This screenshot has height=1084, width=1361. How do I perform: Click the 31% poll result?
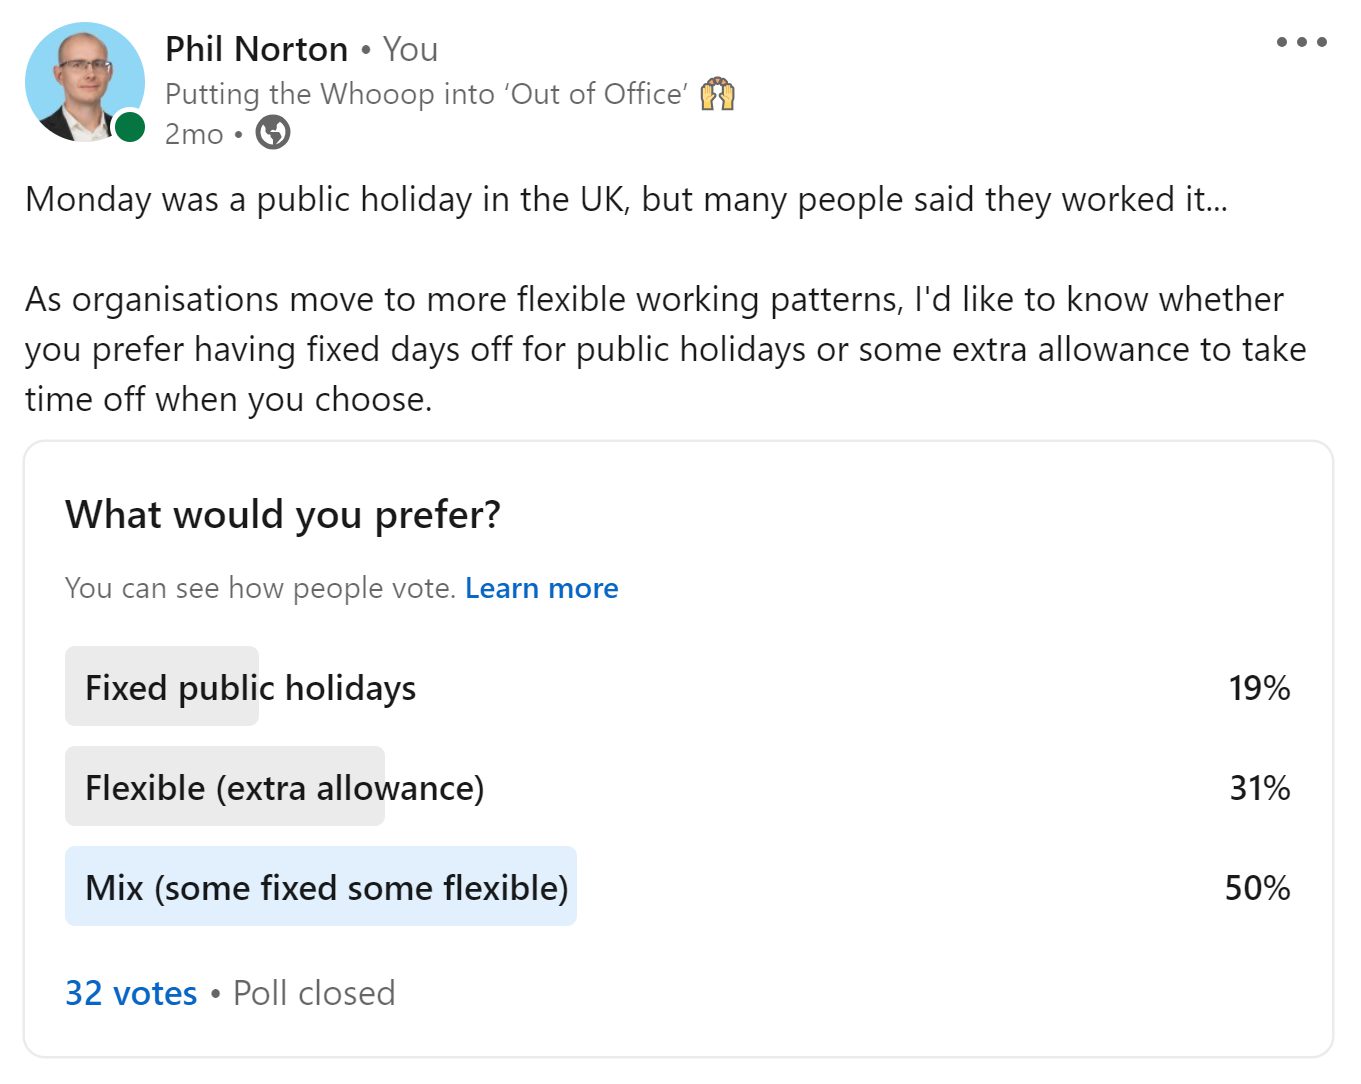click(x=1259, y=788)
